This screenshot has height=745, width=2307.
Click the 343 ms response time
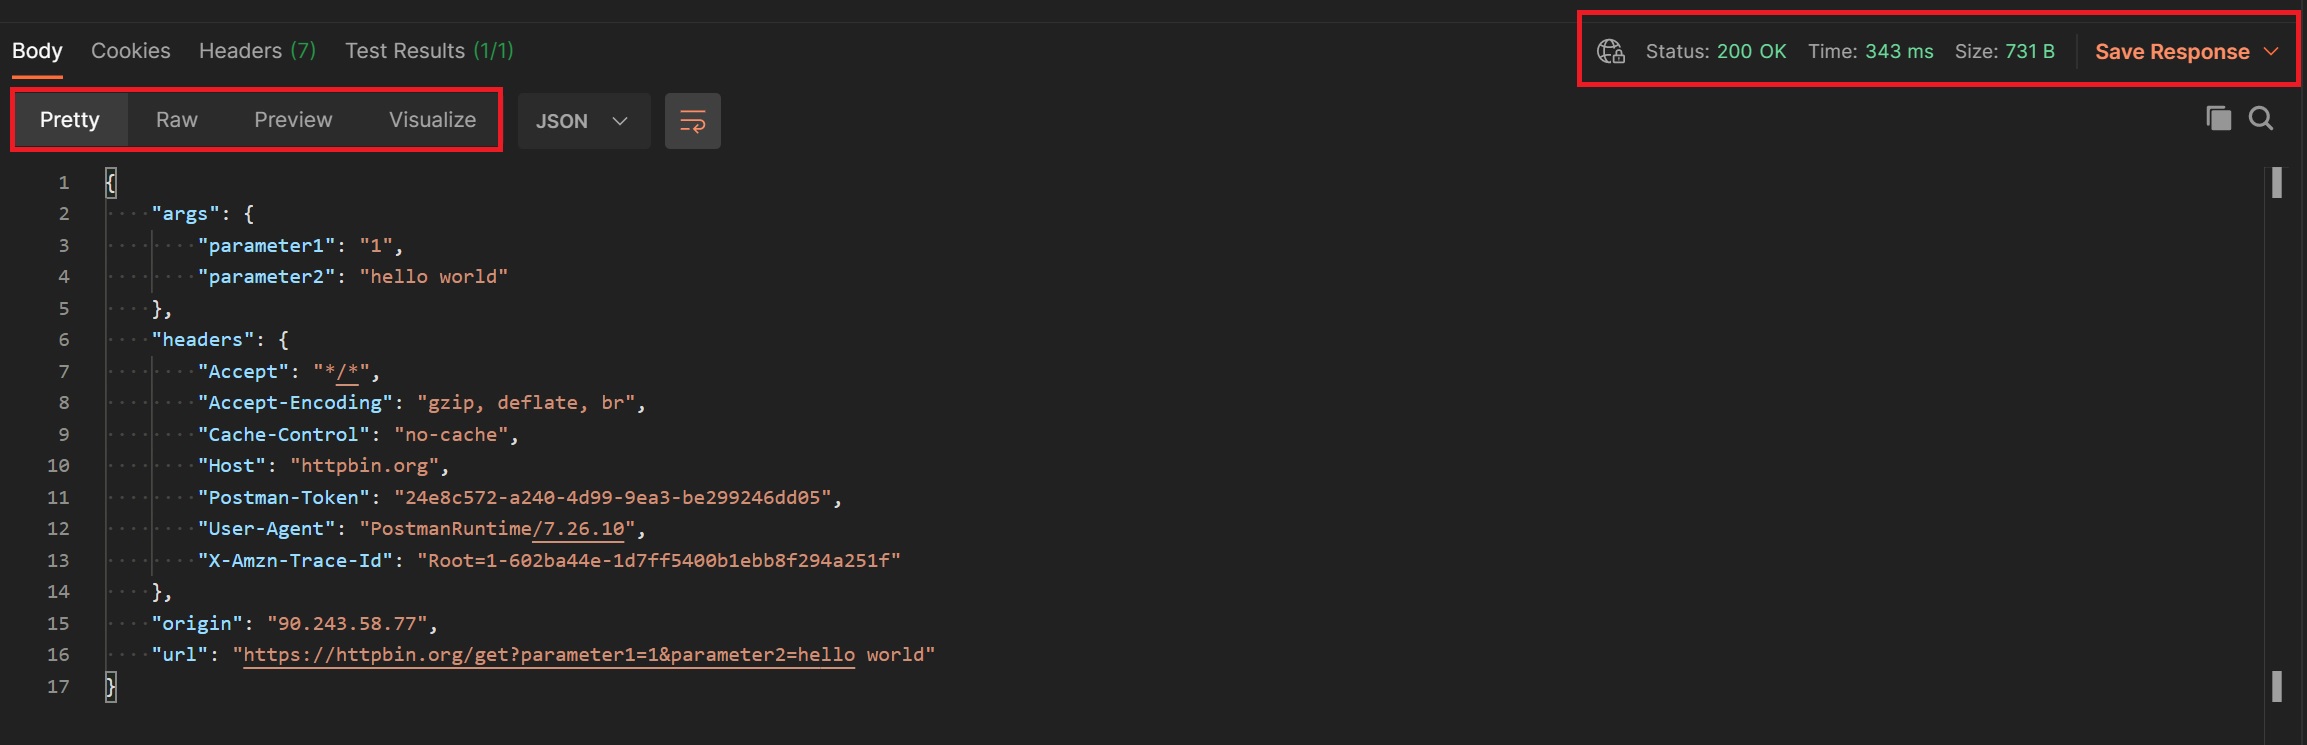(1899, 51)
